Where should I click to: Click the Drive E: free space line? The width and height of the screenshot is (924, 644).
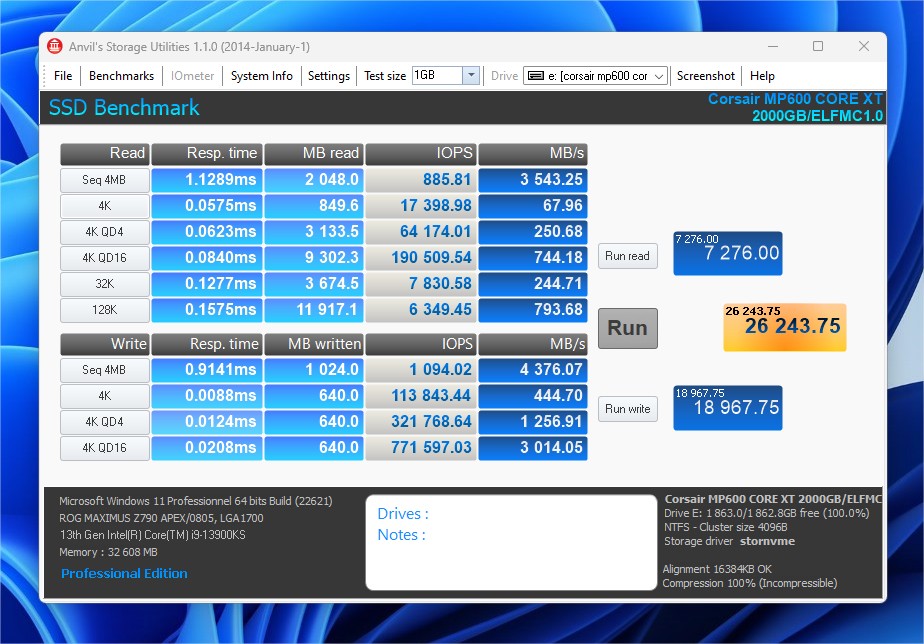[x=767, y=513]
